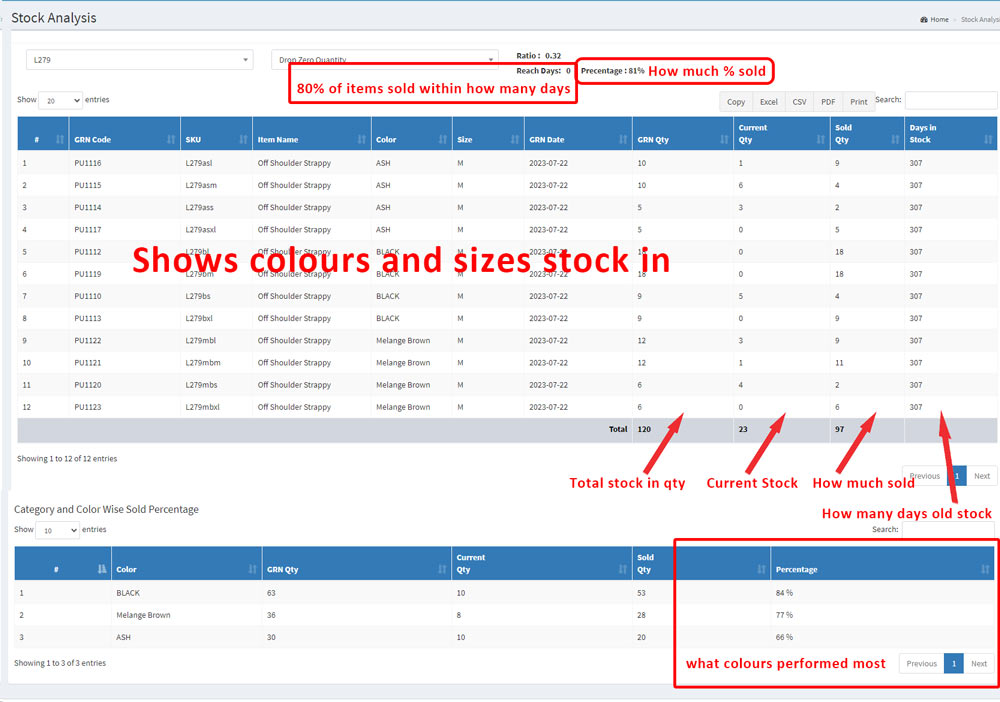This screenshot has width=1000, height=702.
Task: Sort by GRN Date column icon
Action: click(x=621, y=140)
